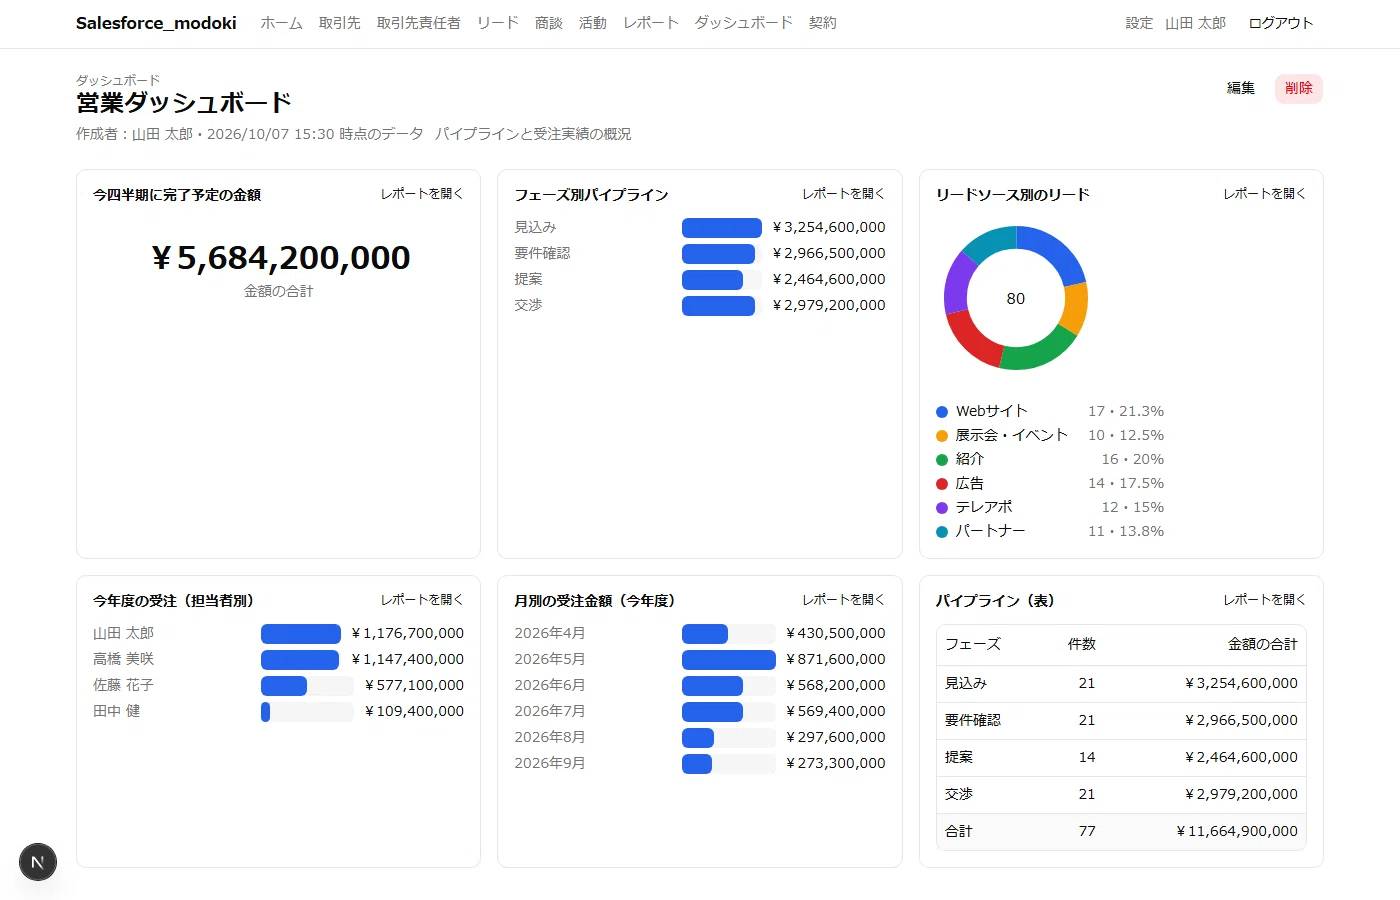1400x900 pixels.
Task: Navigate to リード in the top menu
Action: tap(498, 23)
